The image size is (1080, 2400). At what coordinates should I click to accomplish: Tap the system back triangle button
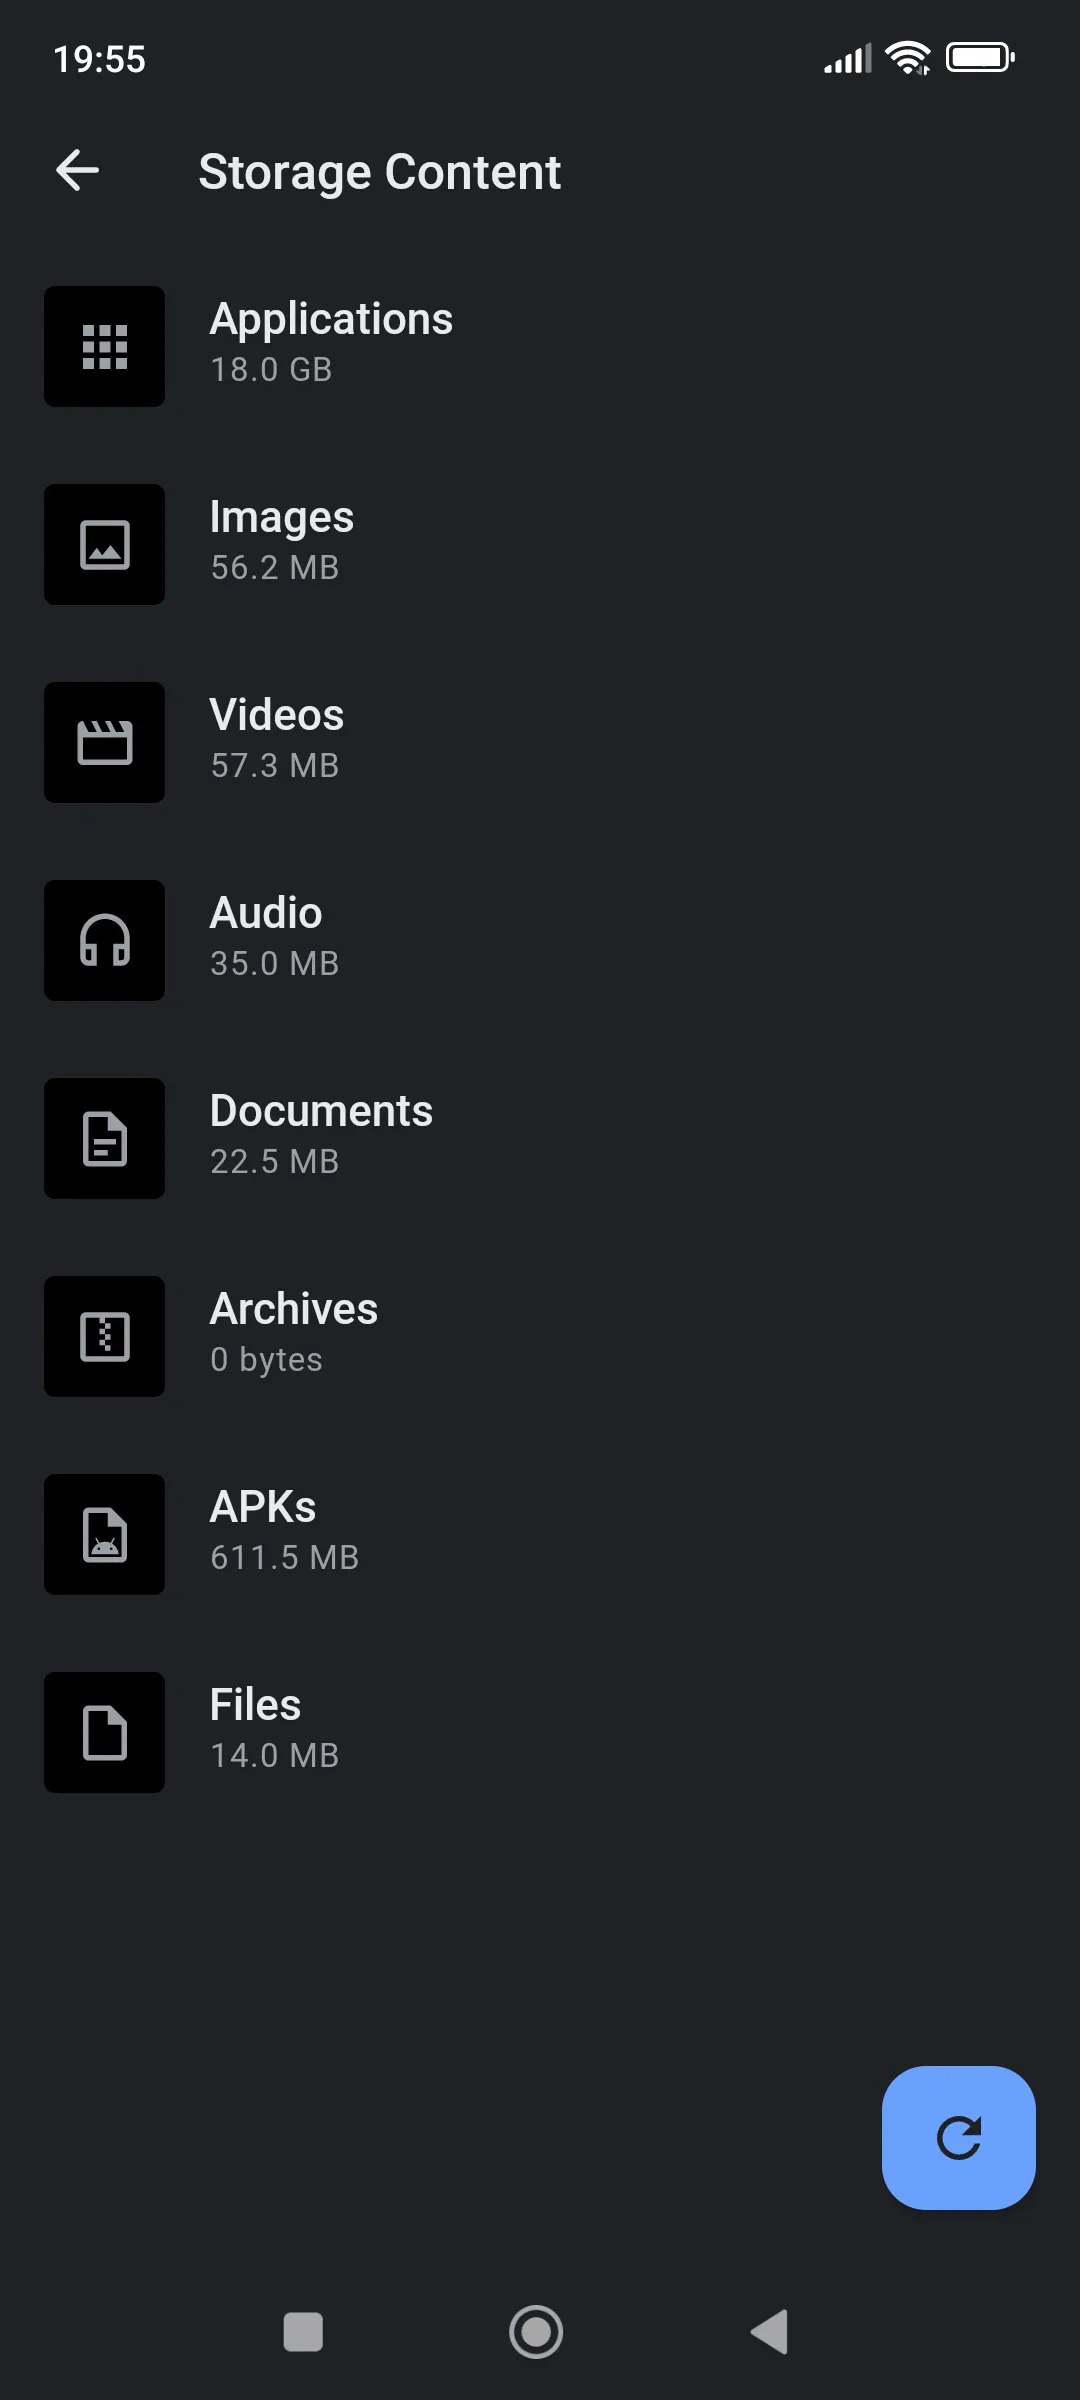(770, 2332)
